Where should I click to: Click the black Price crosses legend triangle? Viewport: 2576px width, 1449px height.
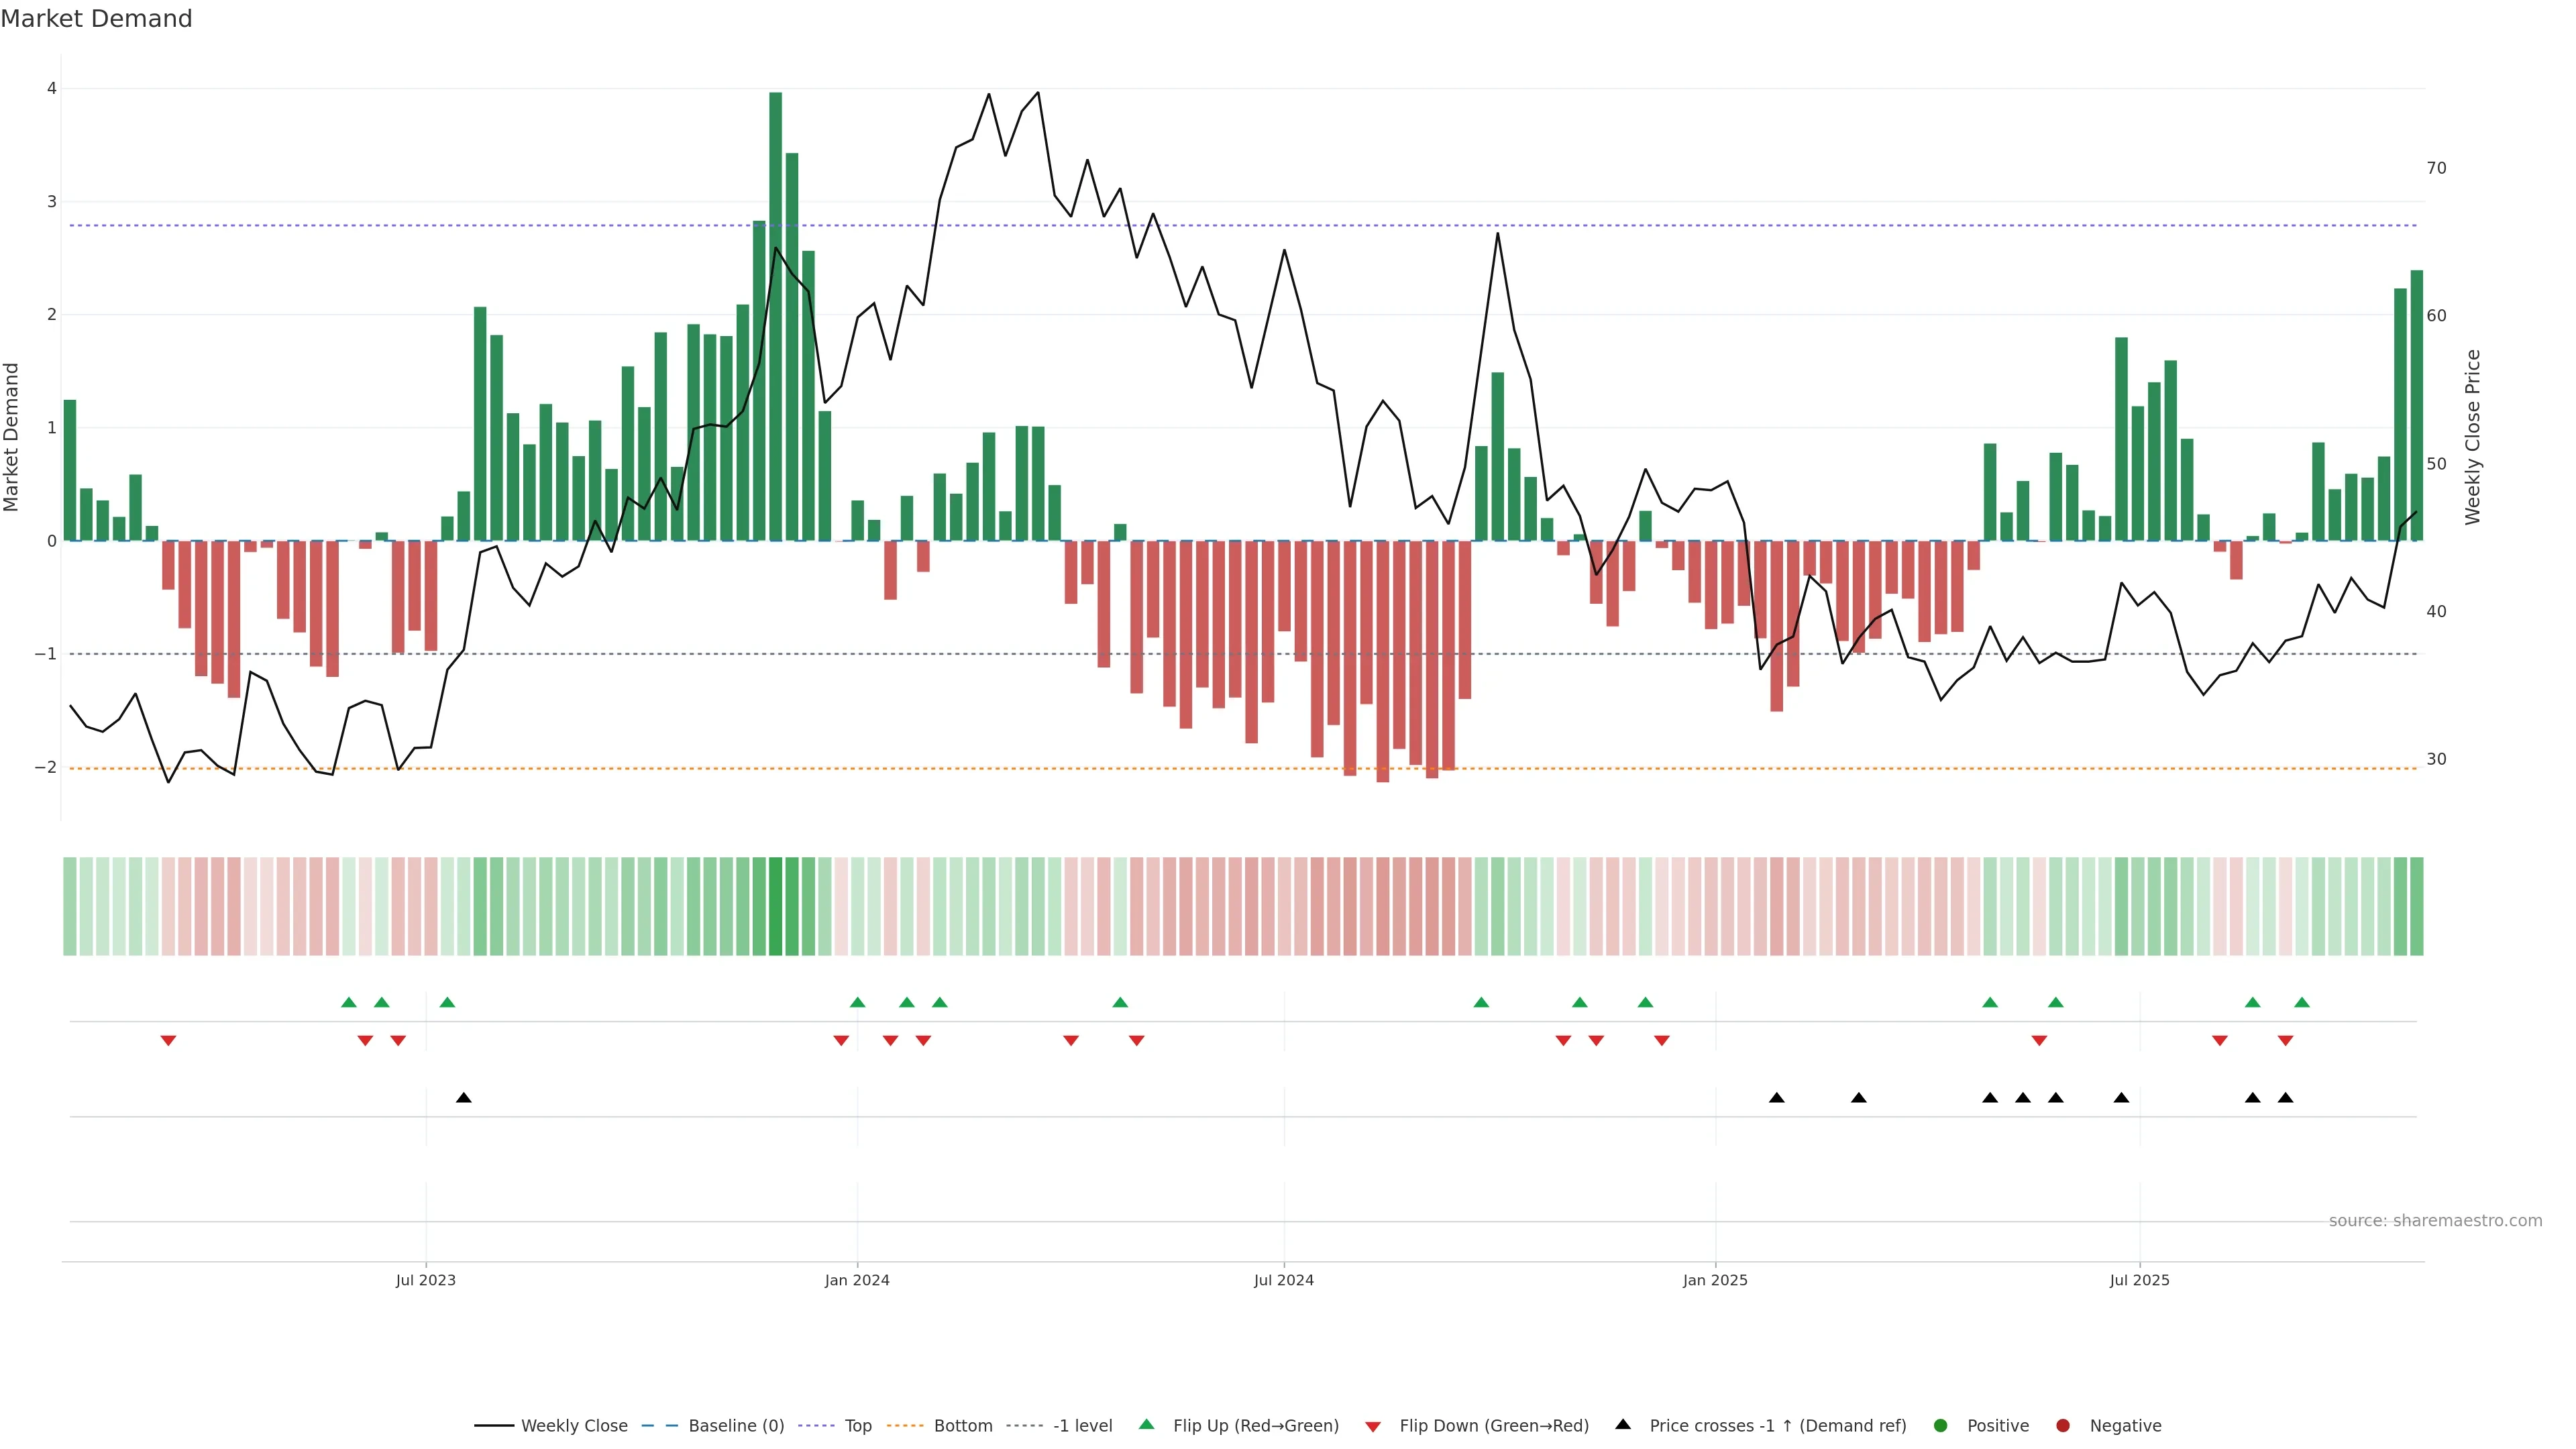tap(1623, 1424)
